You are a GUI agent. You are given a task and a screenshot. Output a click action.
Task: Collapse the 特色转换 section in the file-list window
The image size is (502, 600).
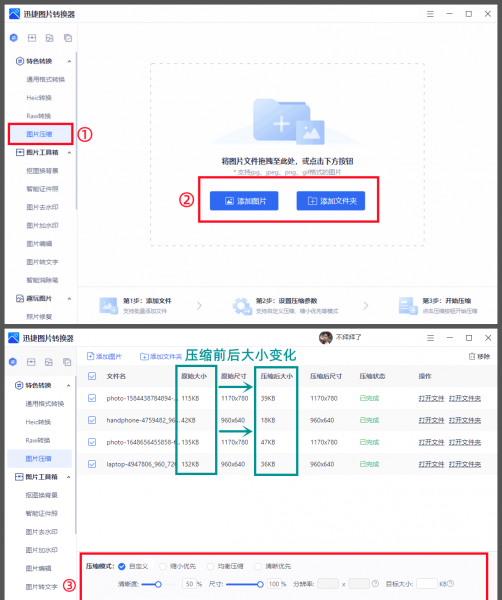click(68, 385)
